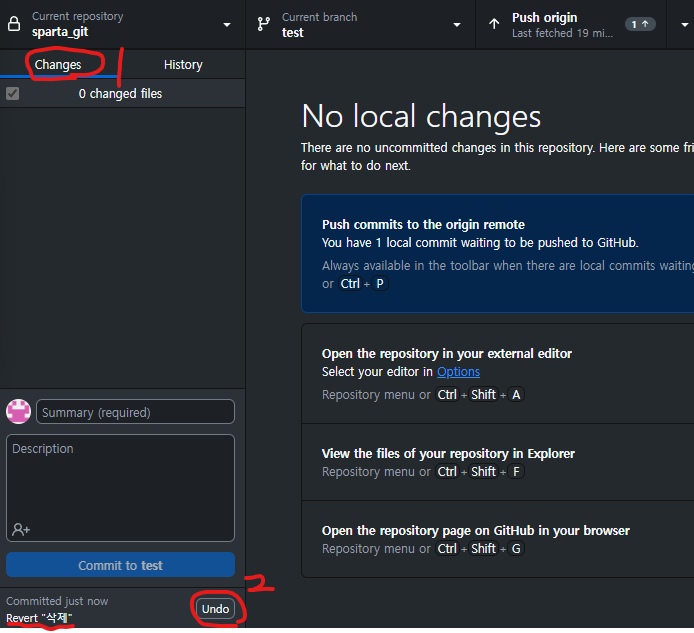Expand the dropdown arrow right of Push origin
Screen dimensions: 694x633
(684, 25)
